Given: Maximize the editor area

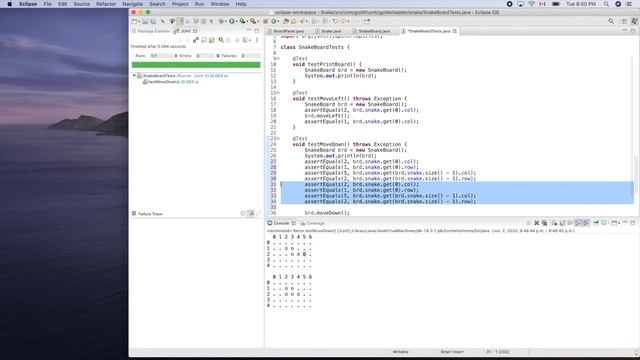Looking at the screenshot, I should 633,31.
